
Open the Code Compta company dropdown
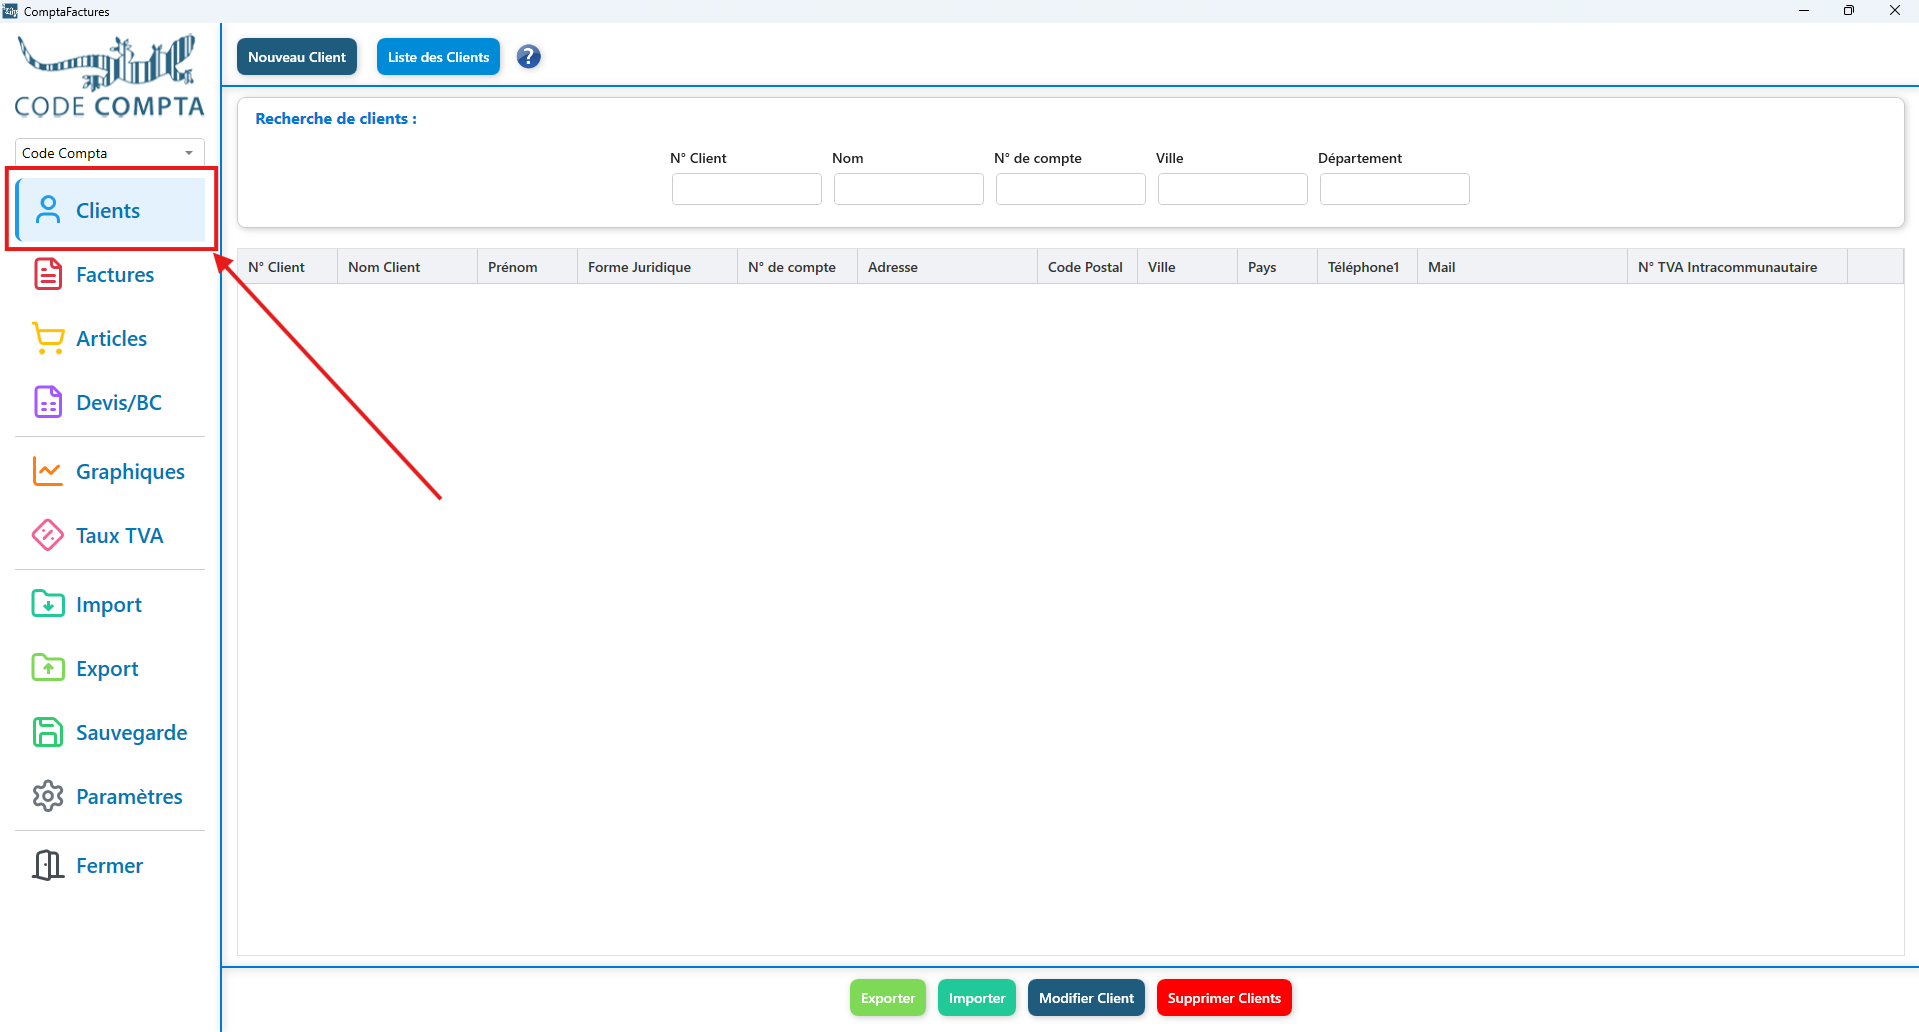pos(110,153)
